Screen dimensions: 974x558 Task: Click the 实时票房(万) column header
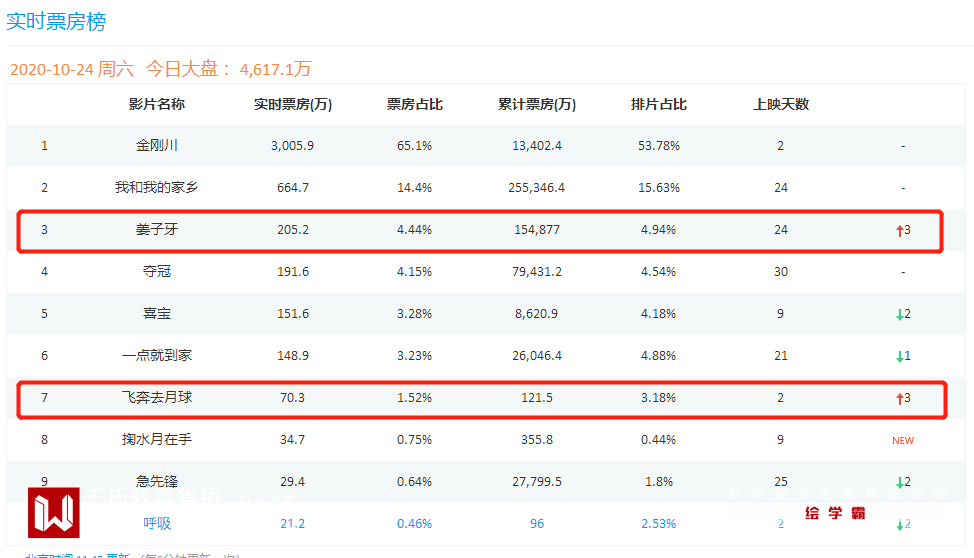click(293, 104)
